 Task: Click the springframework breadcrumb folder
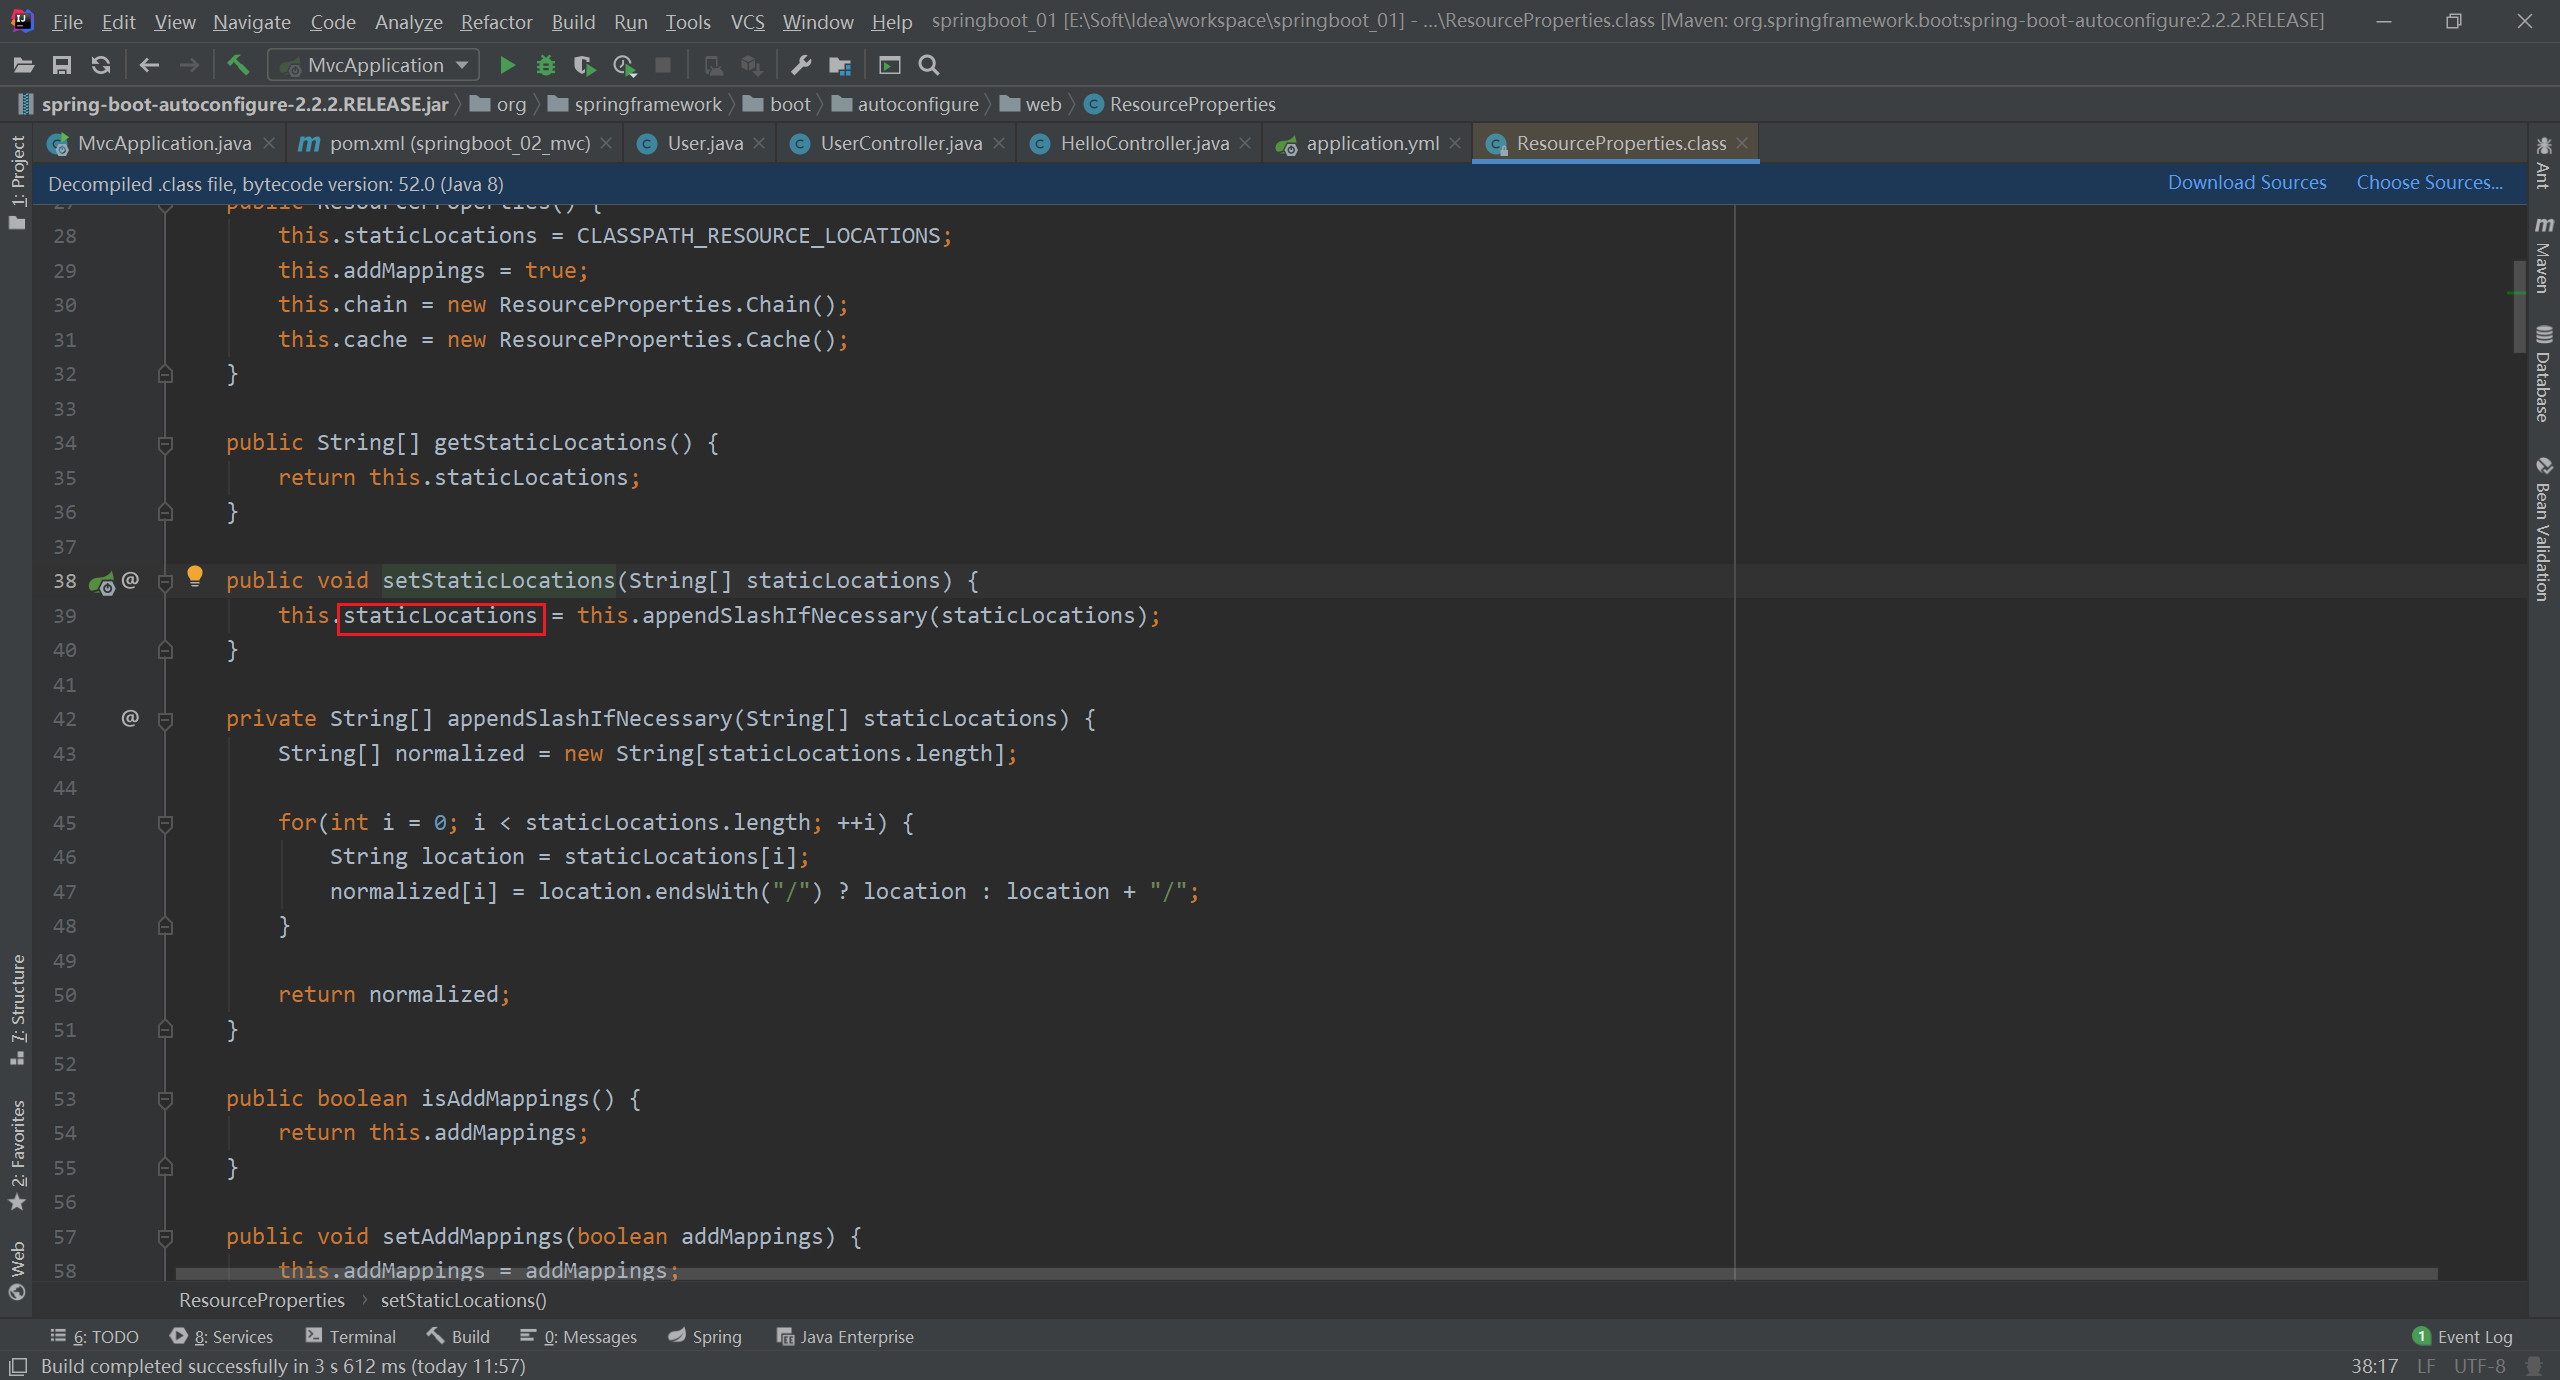pos(635,104)
